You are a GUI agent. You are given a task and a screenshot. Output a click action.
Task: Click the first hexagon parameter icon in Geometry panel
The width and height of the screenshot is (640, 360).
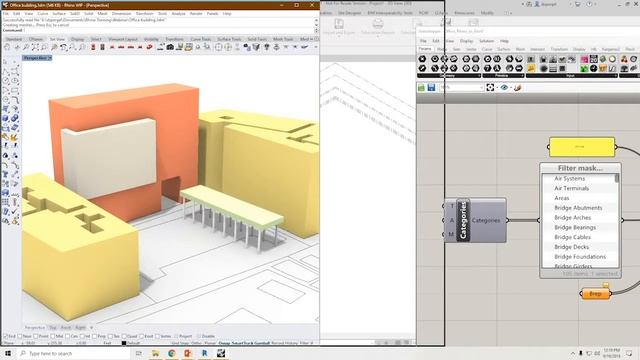click(422, 59)
